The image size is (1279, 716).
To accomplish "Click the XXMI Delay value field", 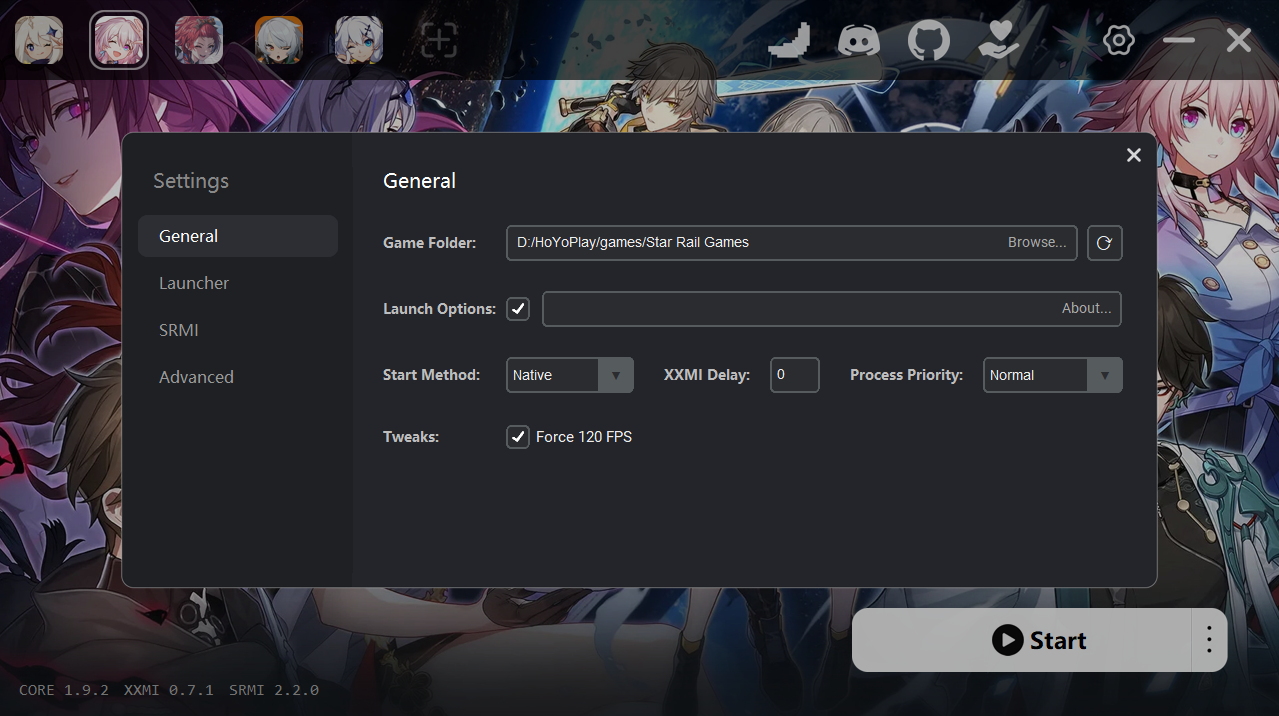I will [795, 375].
